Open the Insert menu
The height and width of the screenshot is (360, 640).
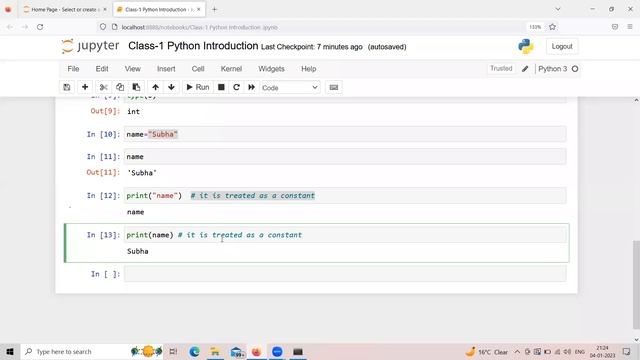point(166,69)
